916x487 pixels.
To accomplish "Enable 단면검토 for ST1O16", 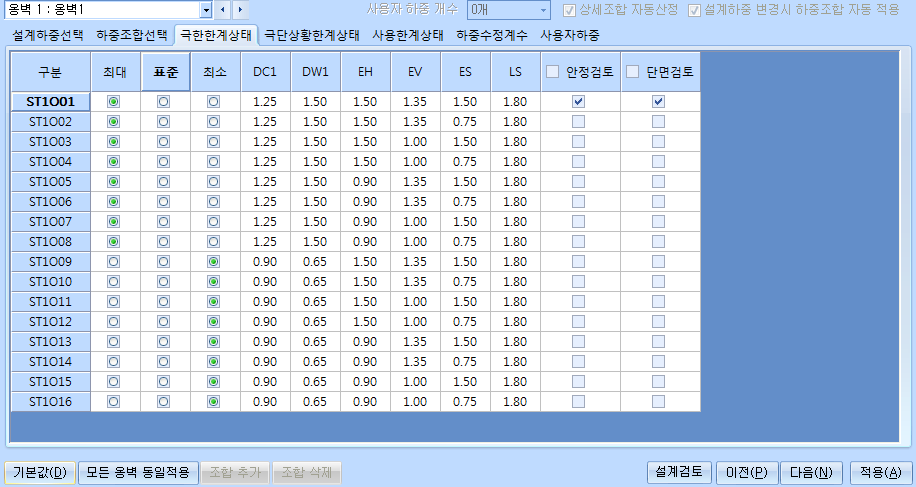I will pyautogui.click(x=658, y=401).
